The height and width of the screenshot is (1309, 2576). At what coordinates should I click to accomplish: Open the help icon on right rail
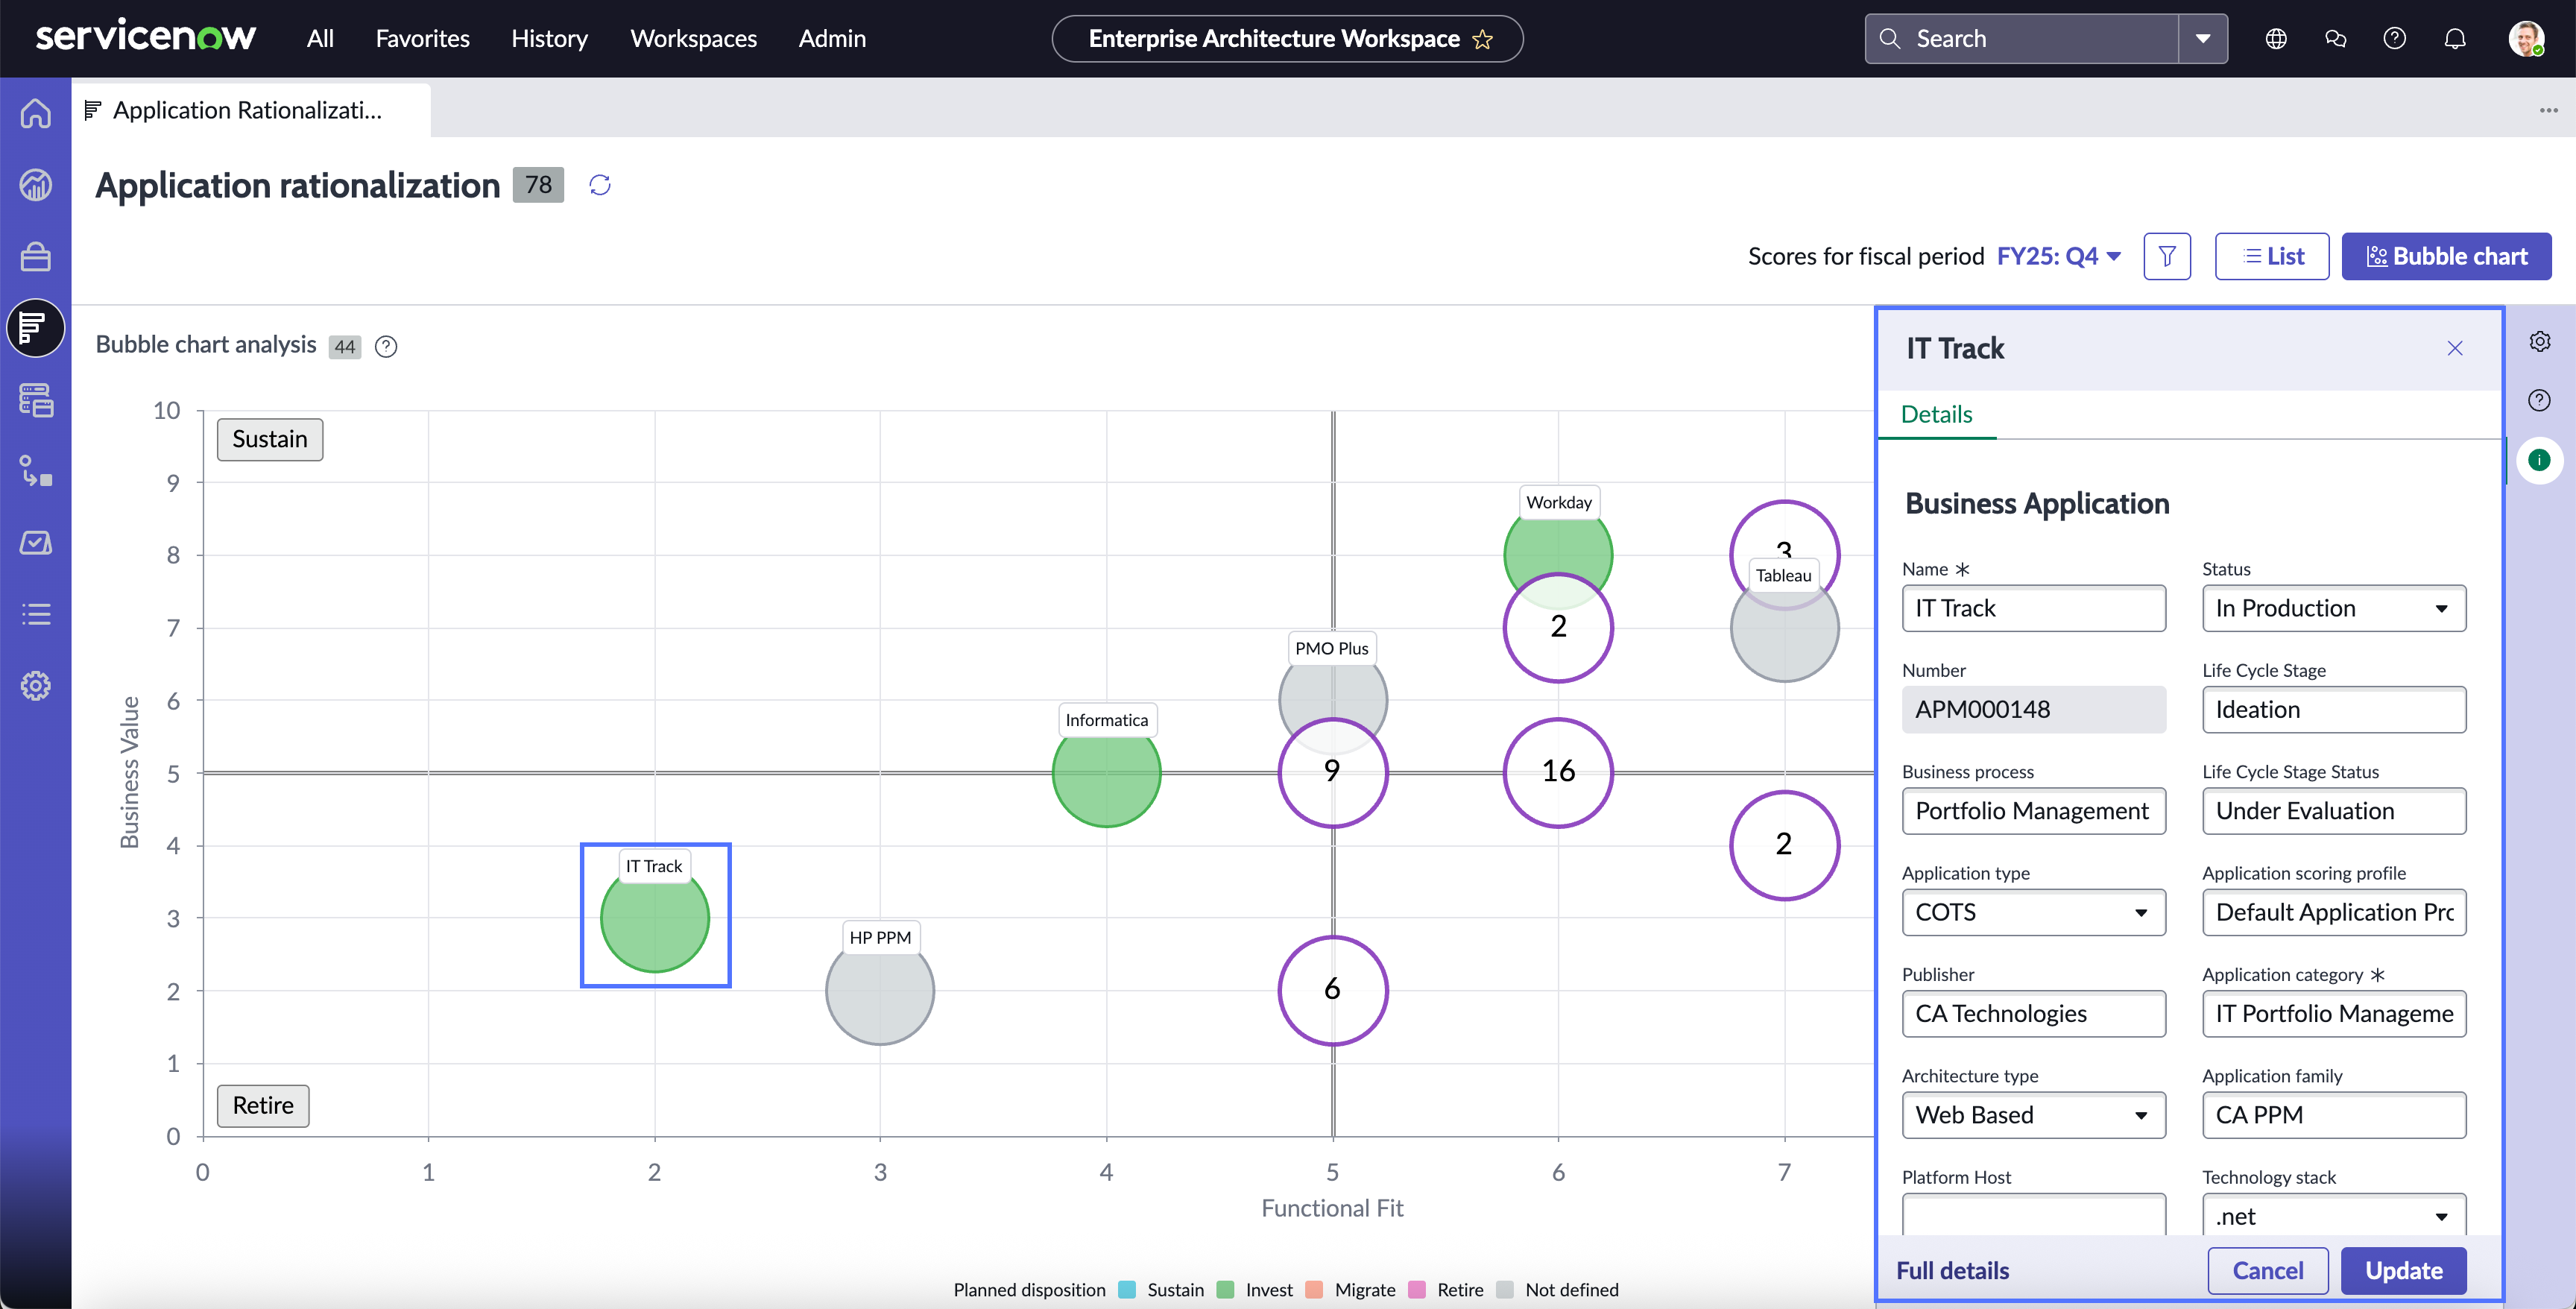click(x=2539, y=401)
